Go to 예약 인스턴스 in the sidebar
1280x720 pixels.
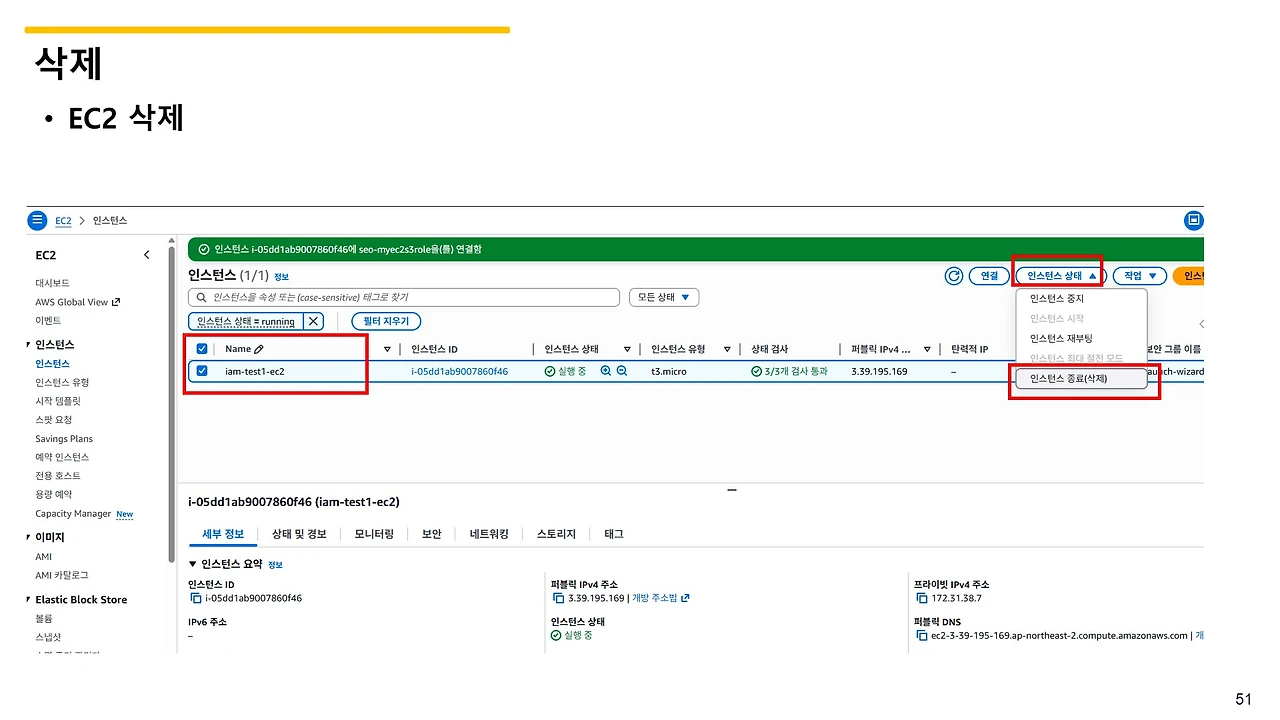pos(62,457)
